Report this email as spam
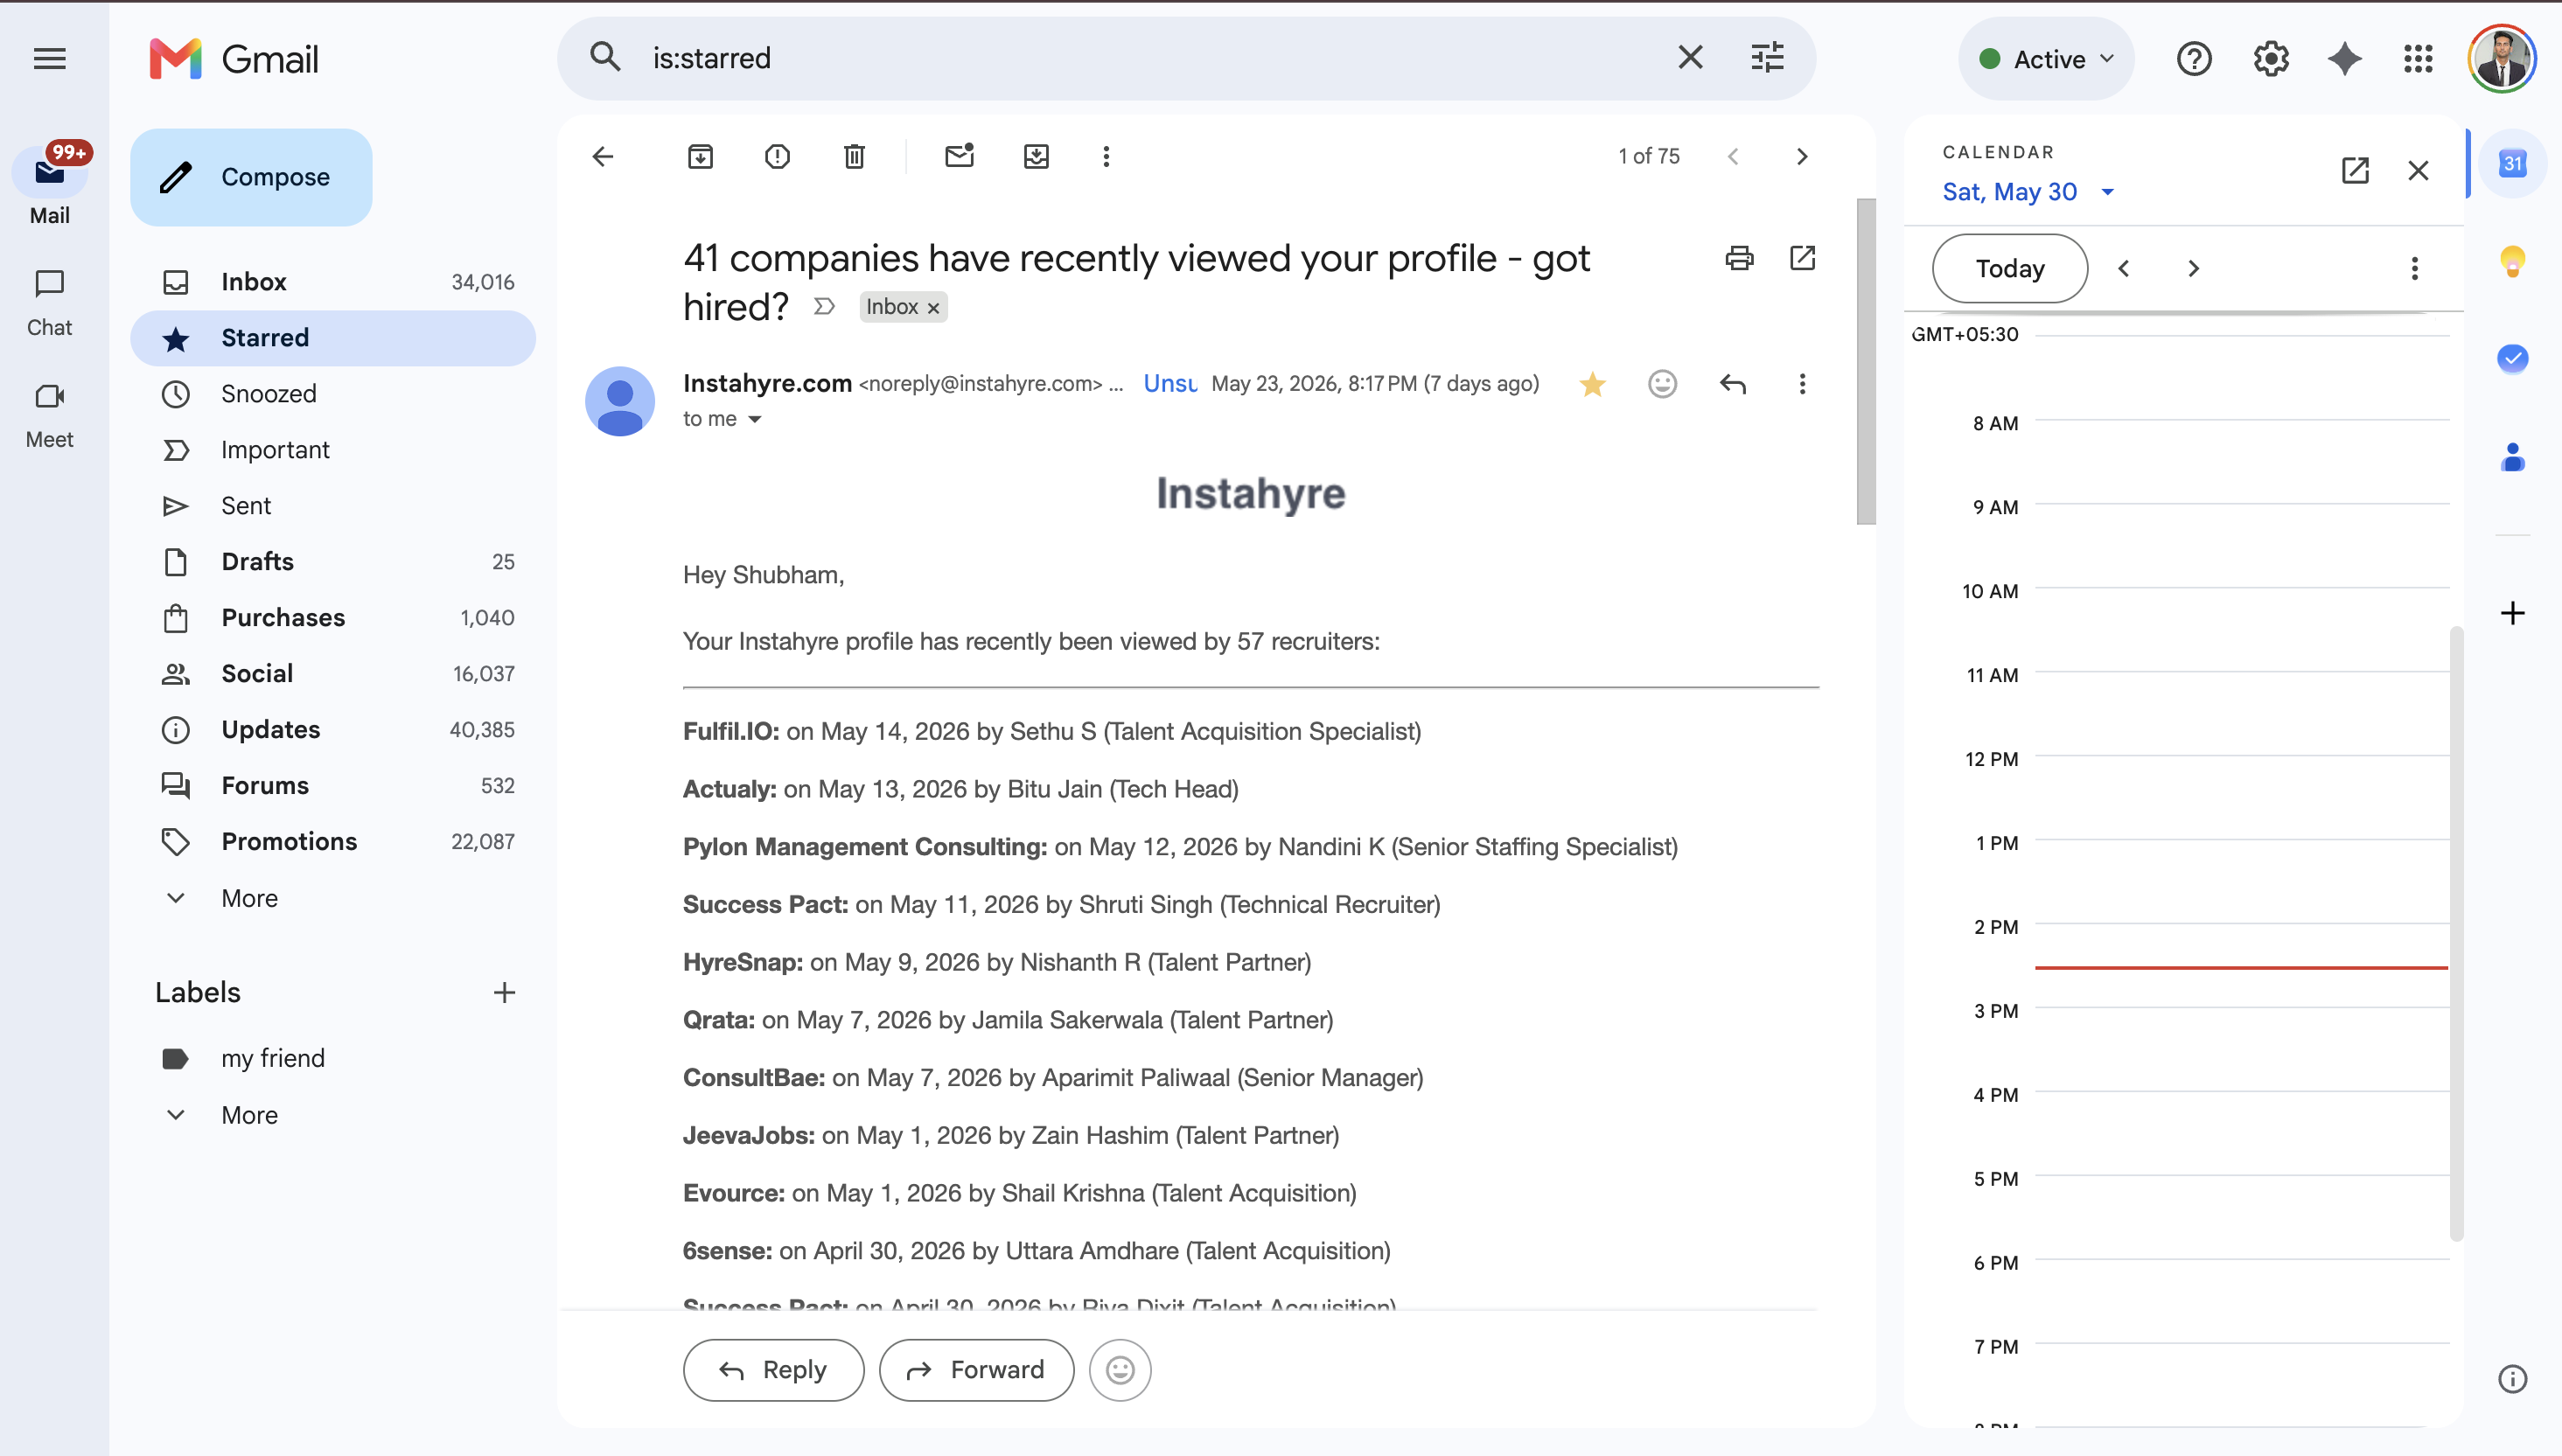Image resolution: width=2562 pixels, height=1456 pixels. point(777,156)
